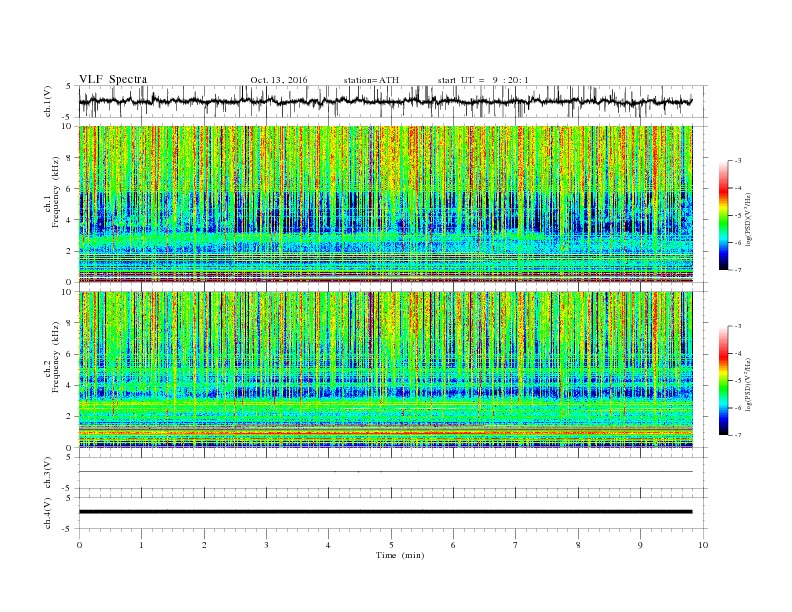Screen dimensions: 792x612
Task: Click the ch.2 spectrogram colorbar
Action: pos(723,381)
